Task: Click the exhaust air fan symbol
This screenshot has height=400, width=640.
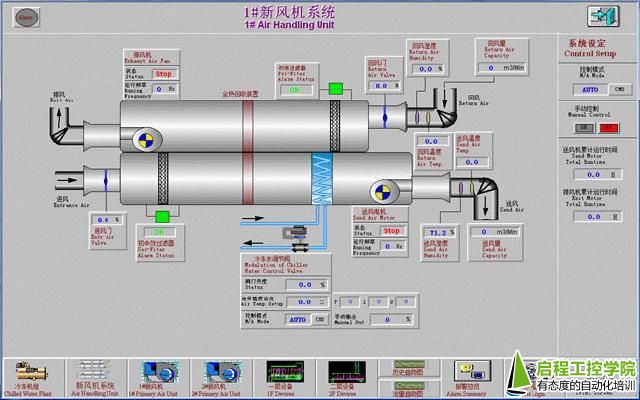Action: [146, 137]
